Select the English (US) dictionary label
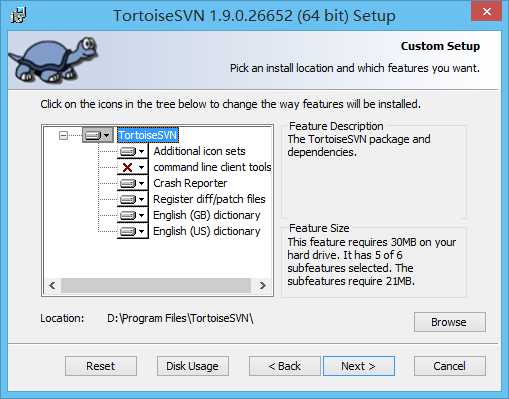509x399 pixels. tap(207, 231)
